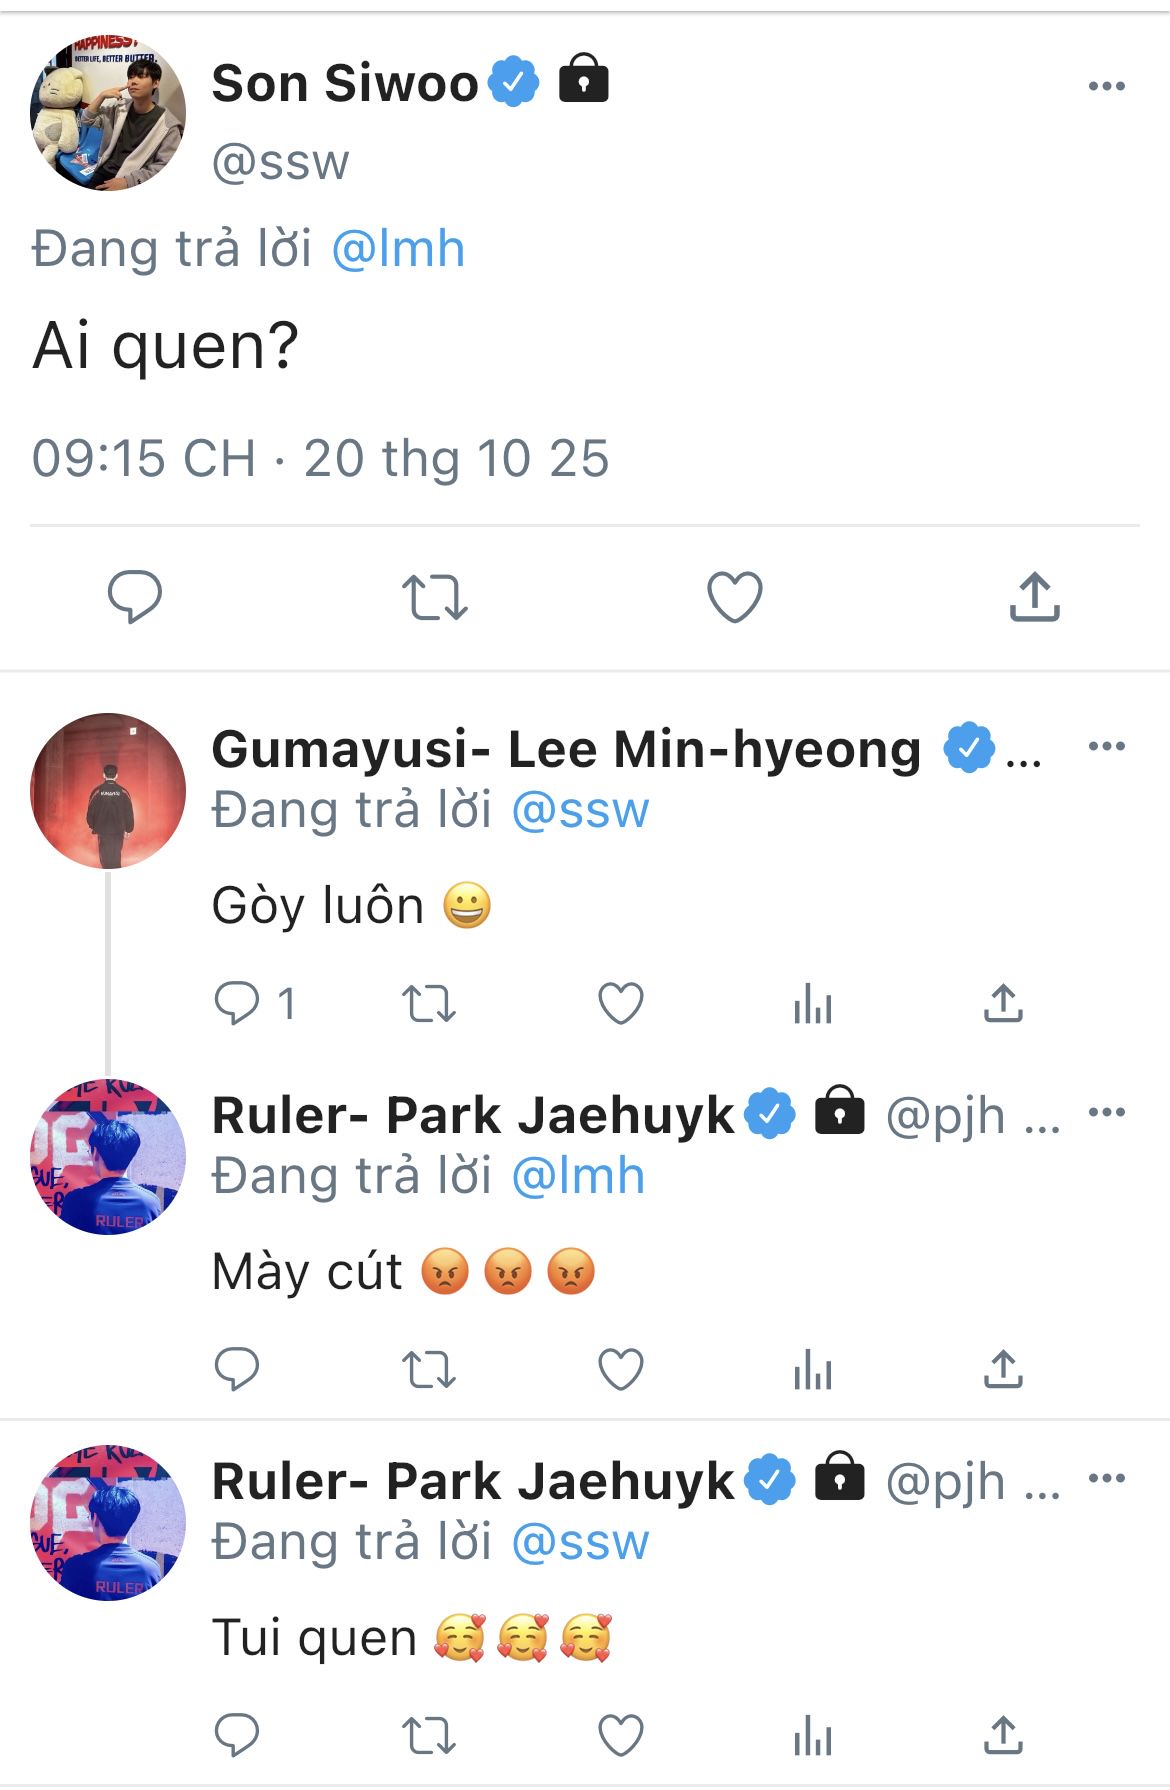
Task: Like Gumayusi's "Gòy luôn" reply
Action: coord(620,1003)
